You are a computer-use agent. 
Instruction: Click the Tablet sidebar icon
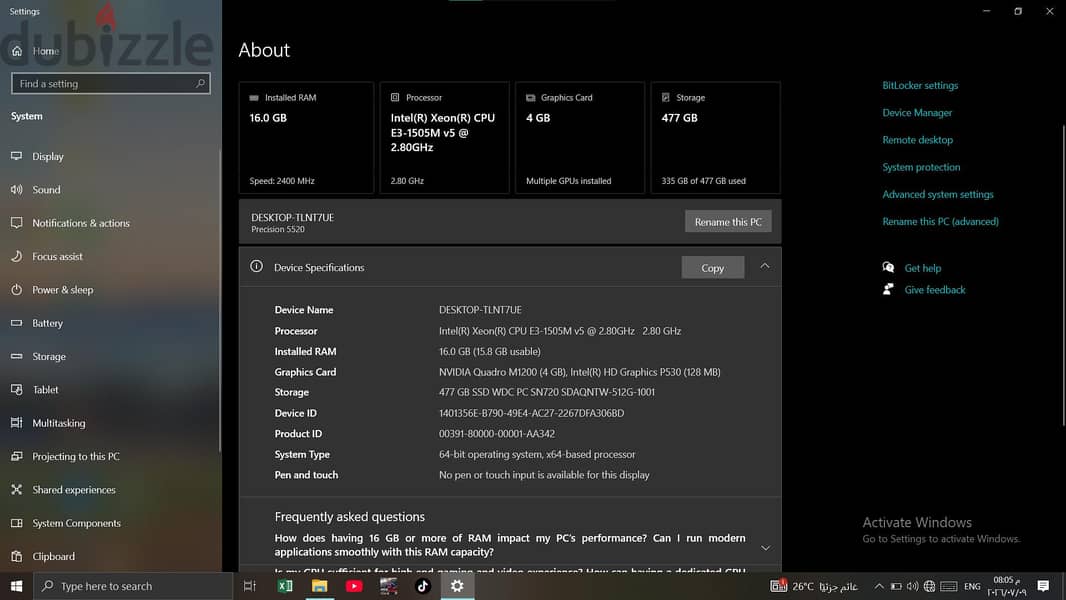16,389
